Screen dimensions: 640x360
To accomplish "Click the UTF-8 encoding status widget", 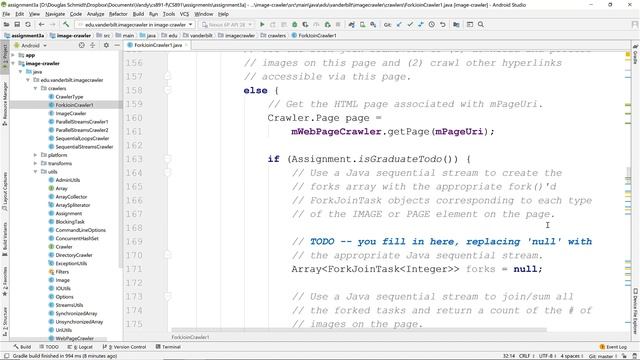I will (546, 356).
